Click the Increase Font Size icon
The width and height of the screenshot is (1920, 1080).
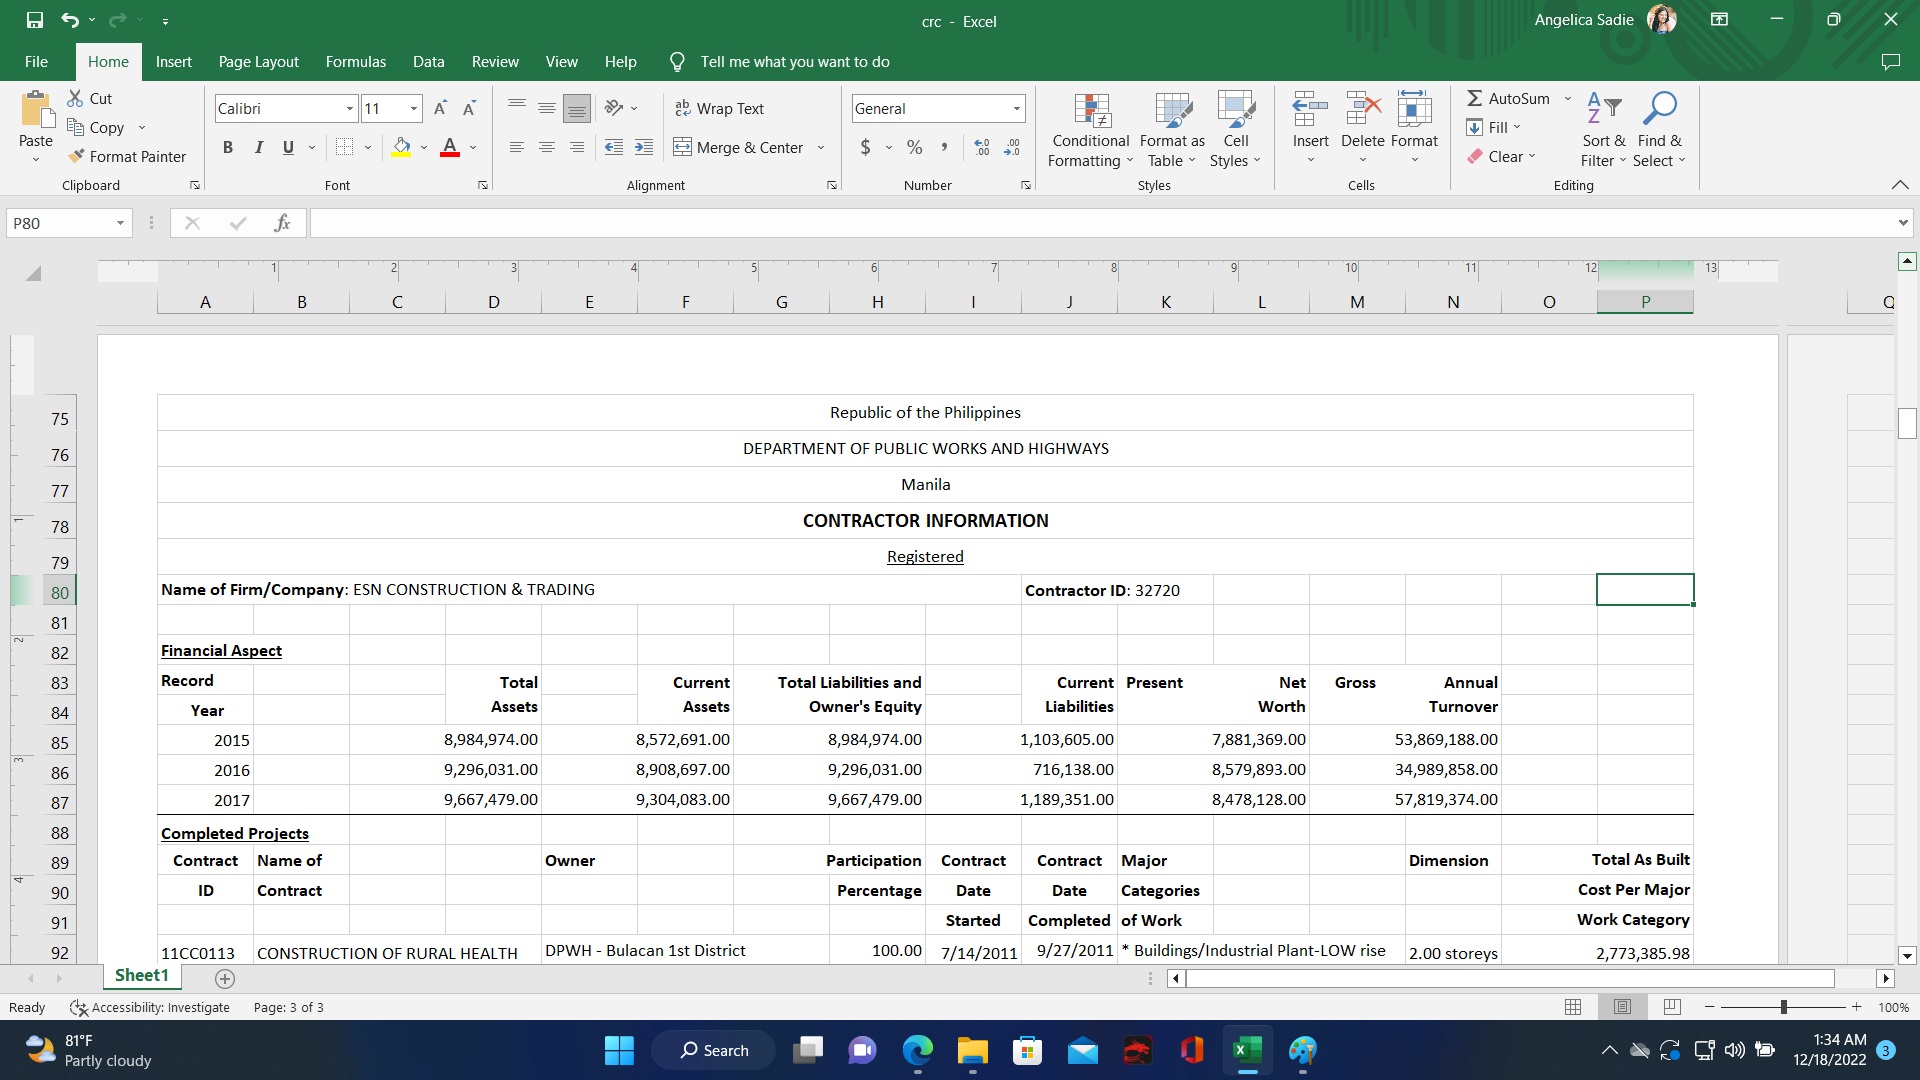tap(440, 108)
